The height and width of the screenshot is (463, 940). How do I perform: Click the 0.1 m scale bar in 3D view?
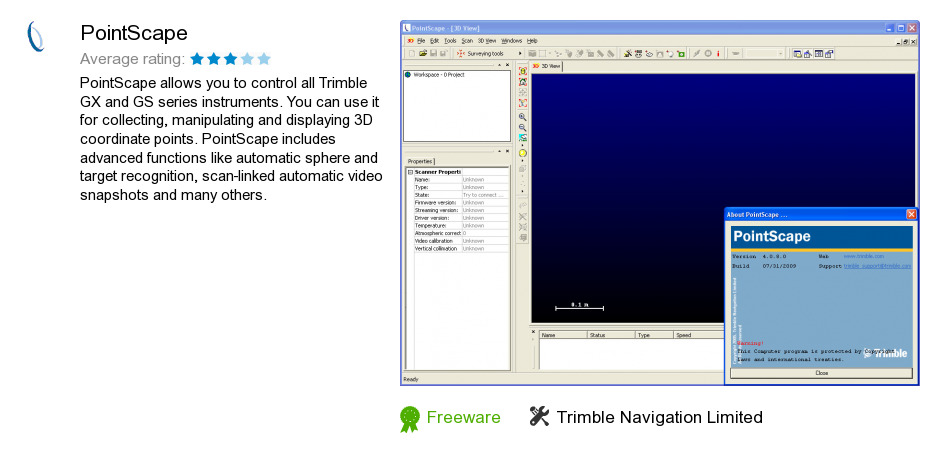point(579,306)
